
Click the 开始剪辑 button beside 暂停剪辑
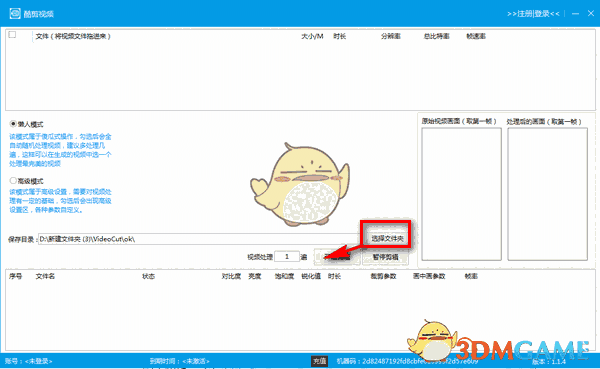pyautogui.click(x=336, y=257)
